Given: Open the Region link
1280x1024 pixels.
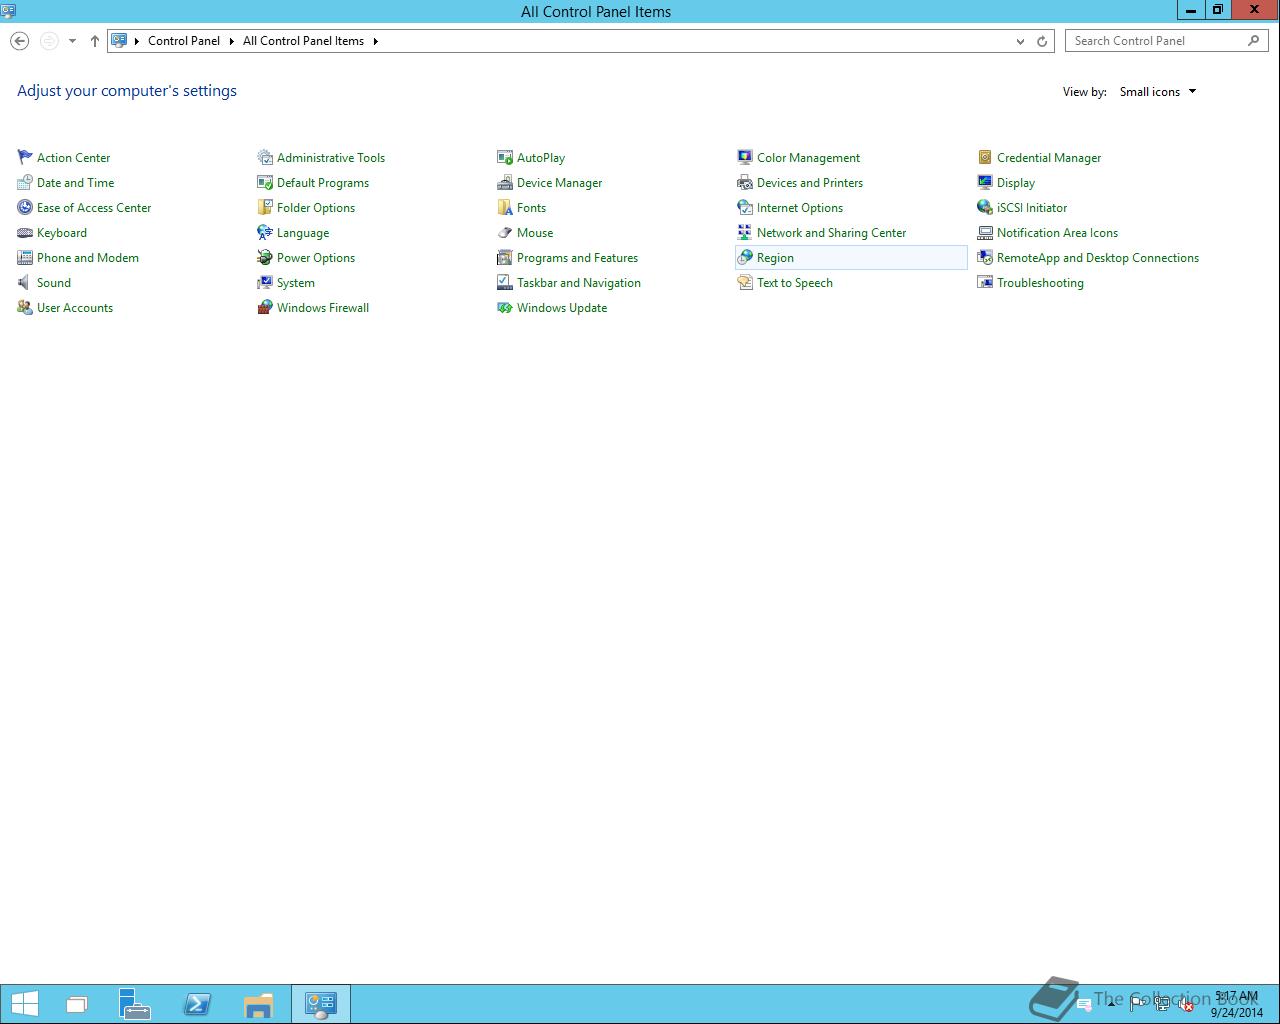Looking at the screenshot, I should [775, 257].
